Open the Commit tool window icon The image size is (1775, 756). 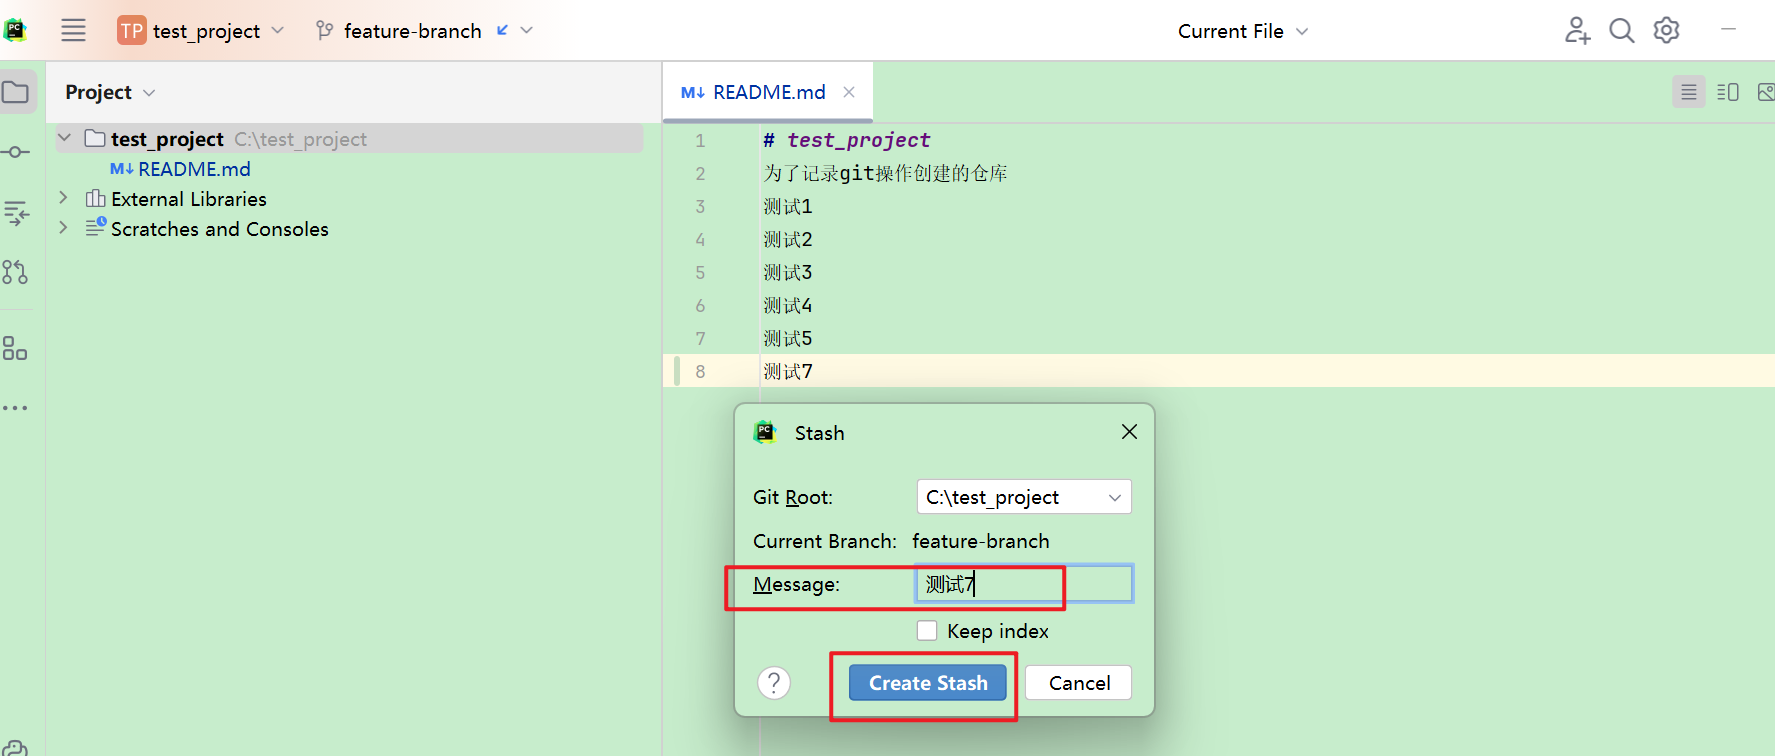pyautogui.click(x=16, y=152)
